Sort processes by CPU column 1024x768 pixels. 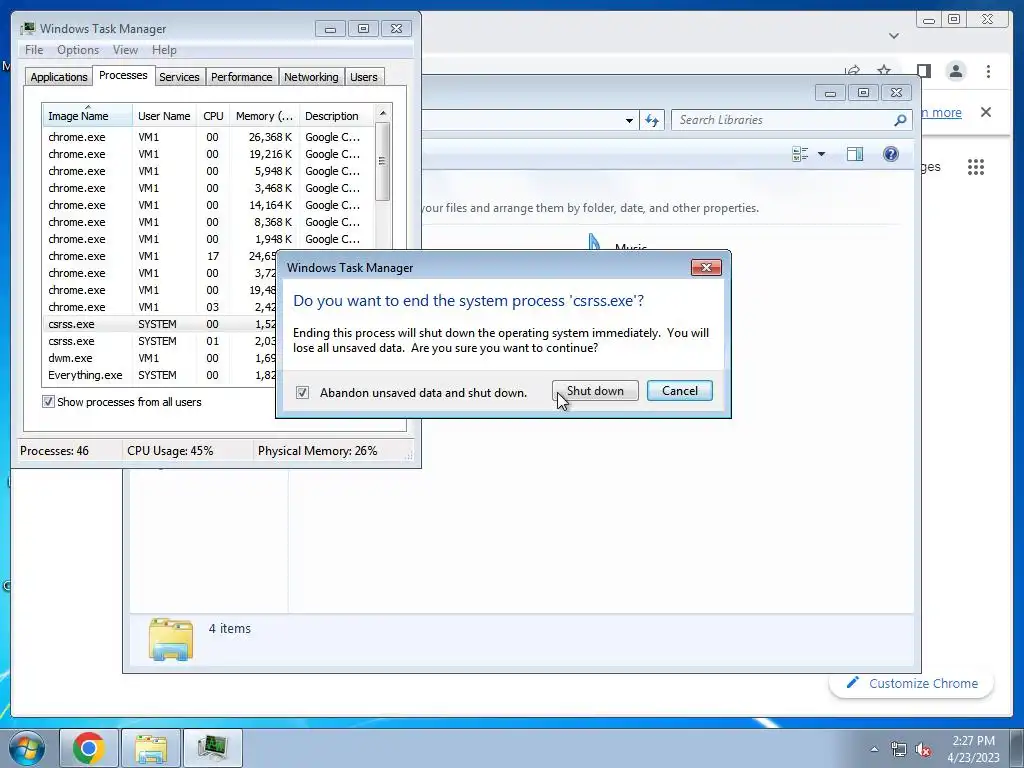[x=213, y=116]
